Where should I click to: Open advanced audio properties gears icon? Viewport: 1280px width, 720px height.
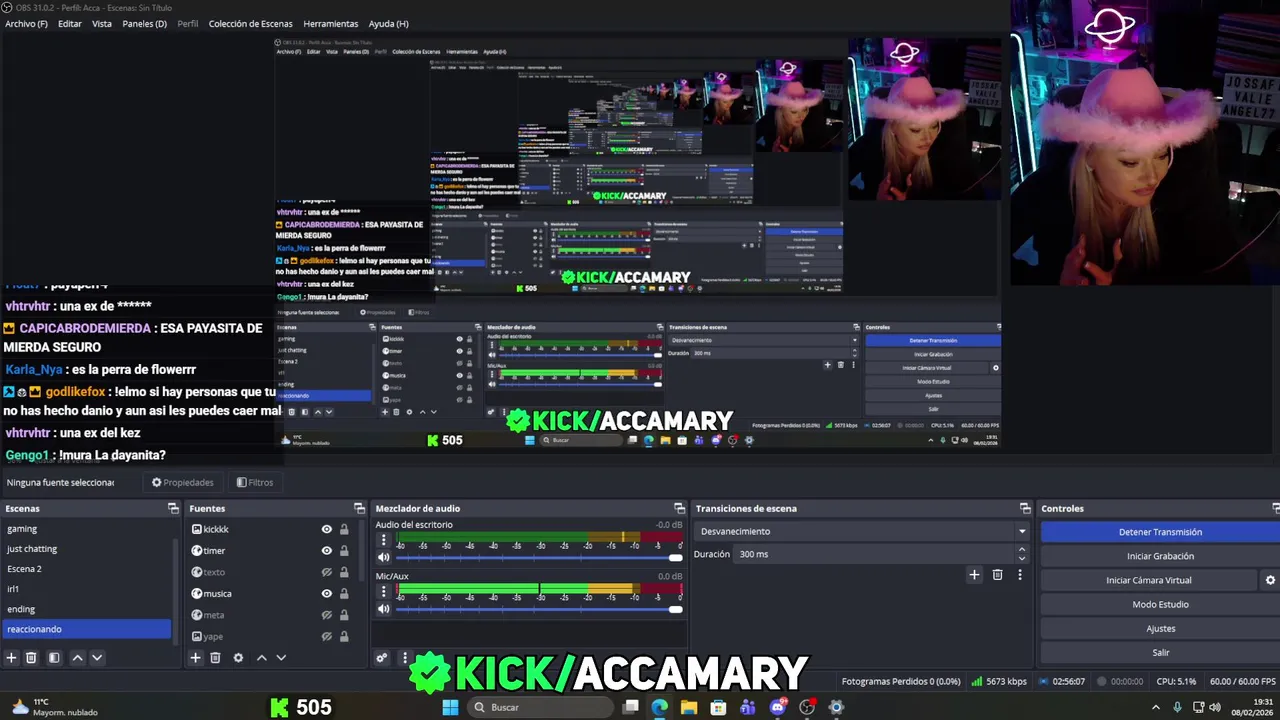tap(381, 657)
